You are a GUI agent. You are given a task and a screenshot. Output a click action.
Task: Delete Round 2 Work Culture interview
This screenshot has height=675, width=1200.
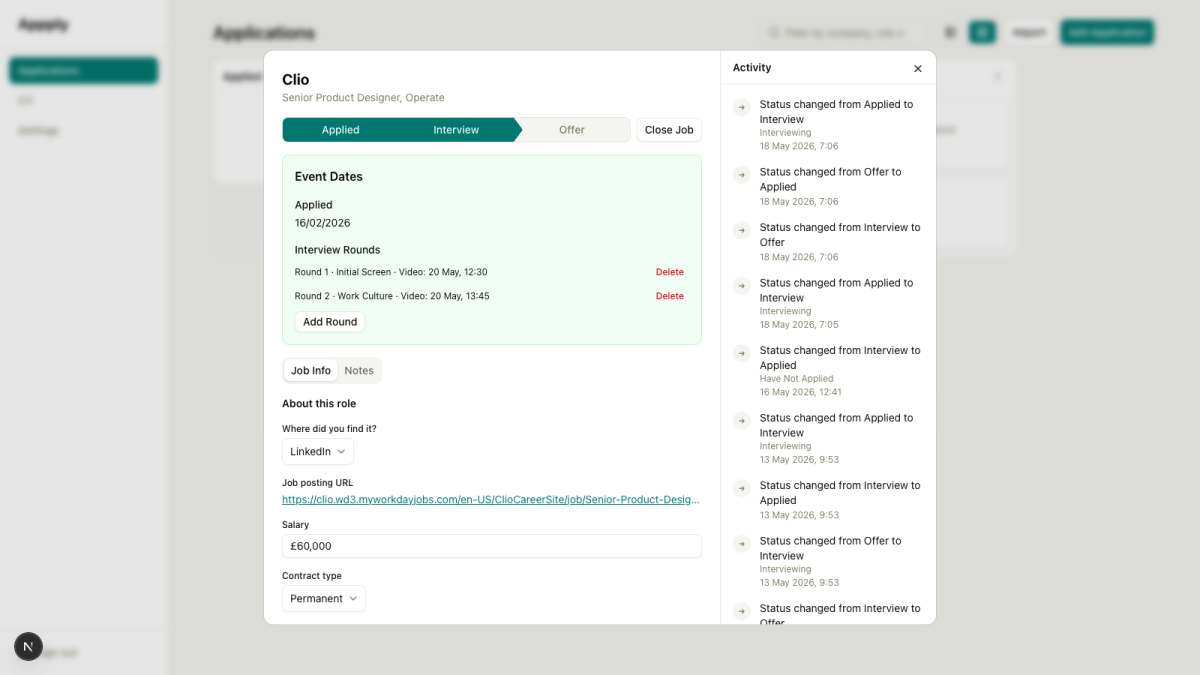click(x=670, y=296)
